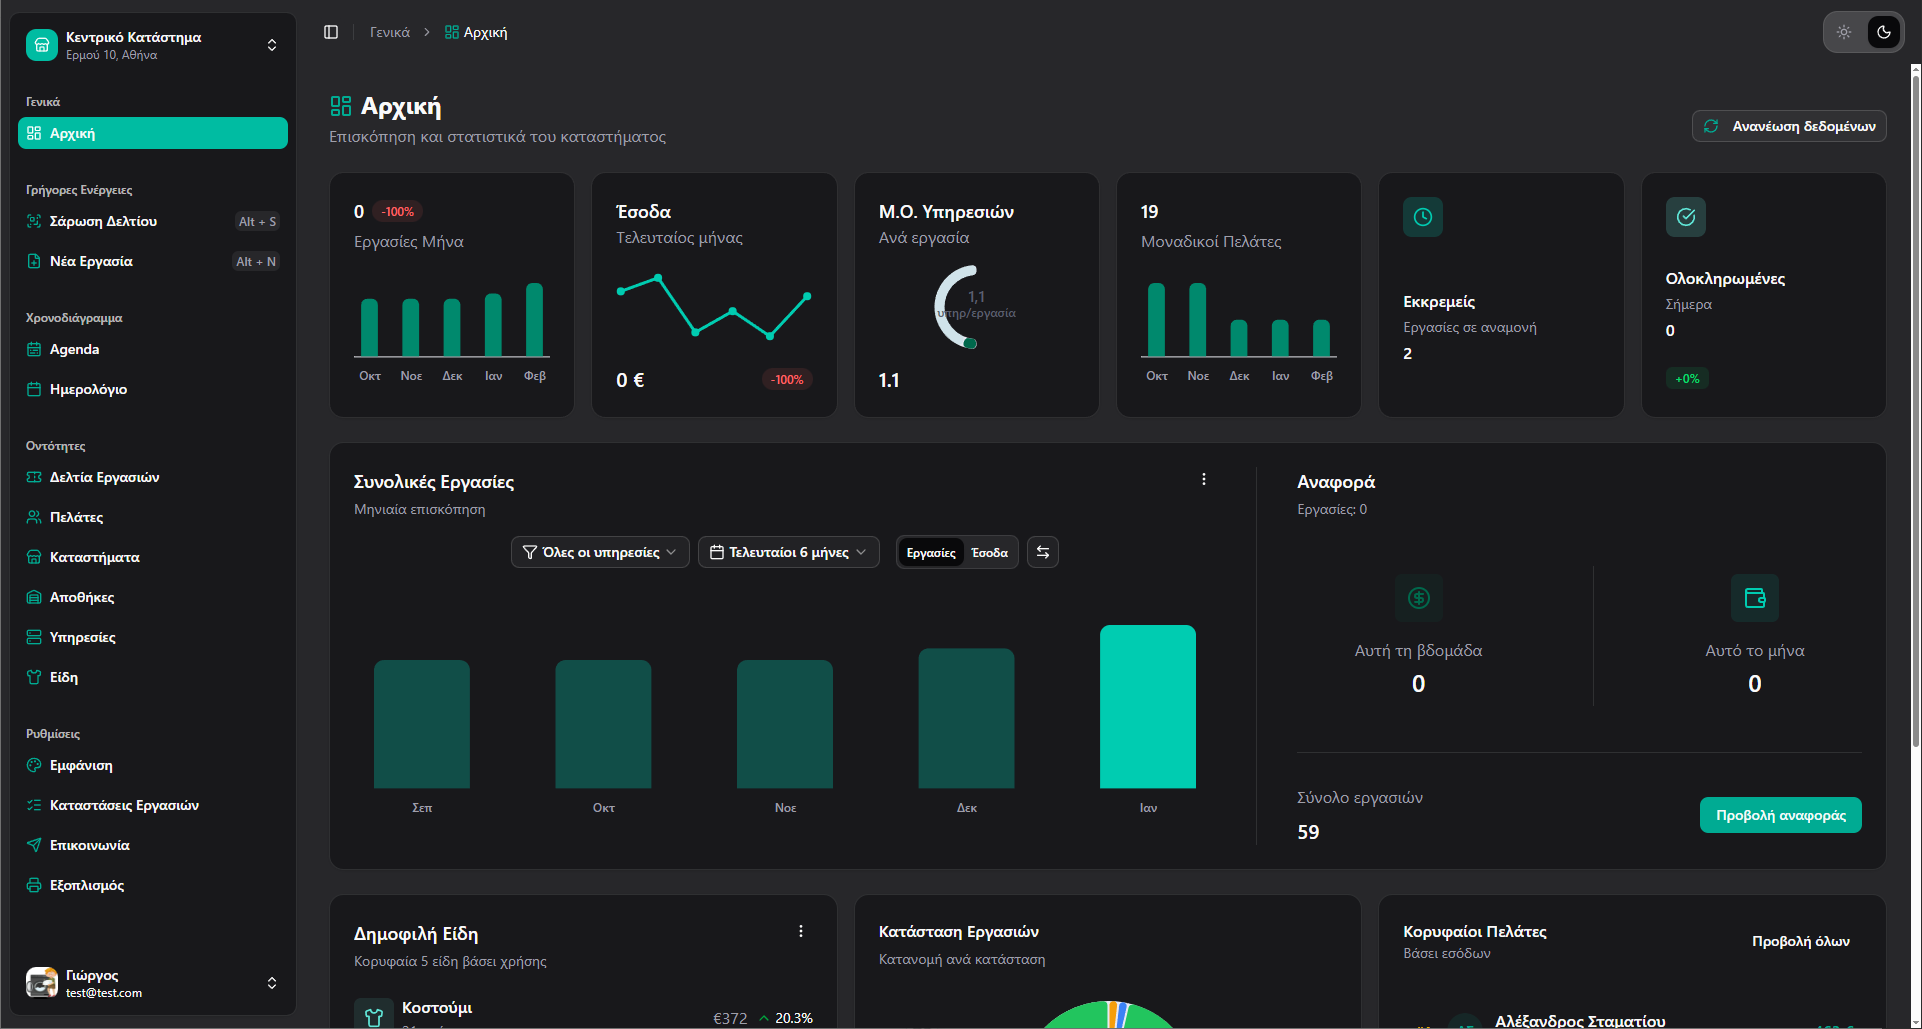Toggle the sidebar panel icon
The width and height of the screenshot is (1922, 1029).
[x=331, y=32]
